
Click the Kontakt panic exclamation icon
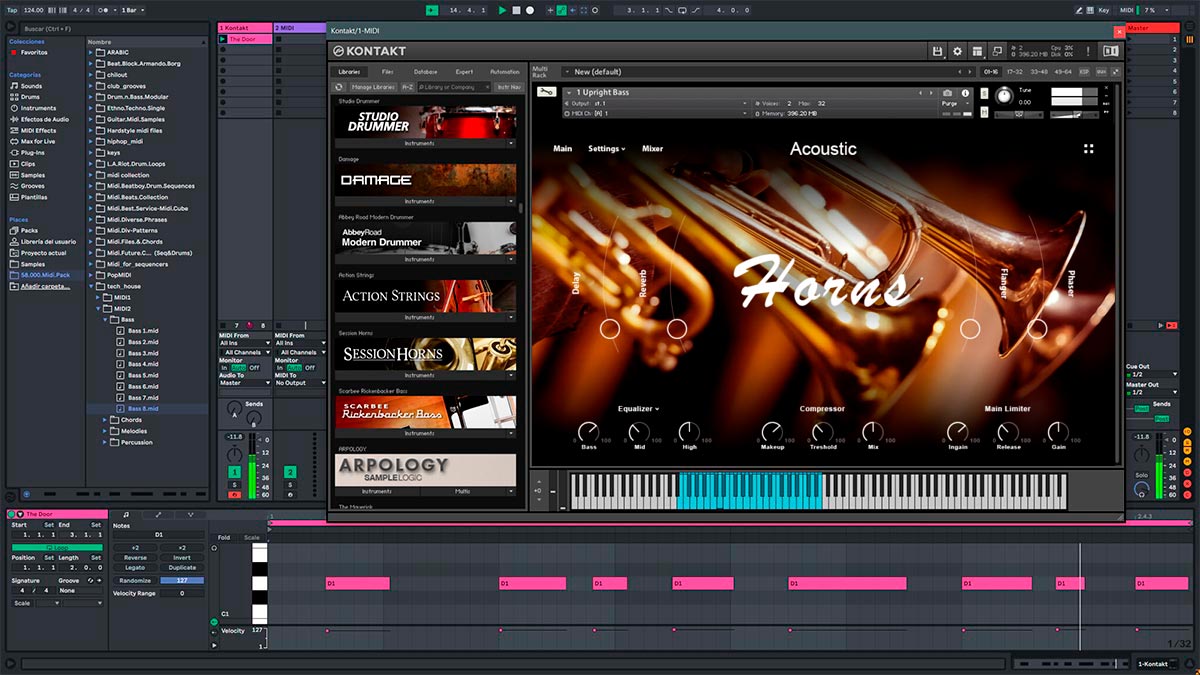pos(1087,51)
